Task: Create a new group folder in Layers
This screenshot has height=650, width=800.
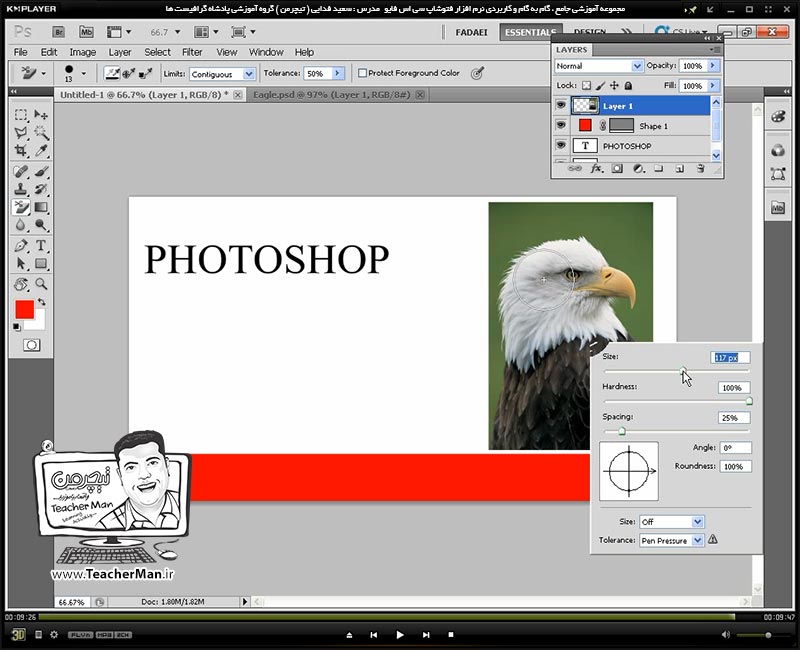Action: [659, 168]
